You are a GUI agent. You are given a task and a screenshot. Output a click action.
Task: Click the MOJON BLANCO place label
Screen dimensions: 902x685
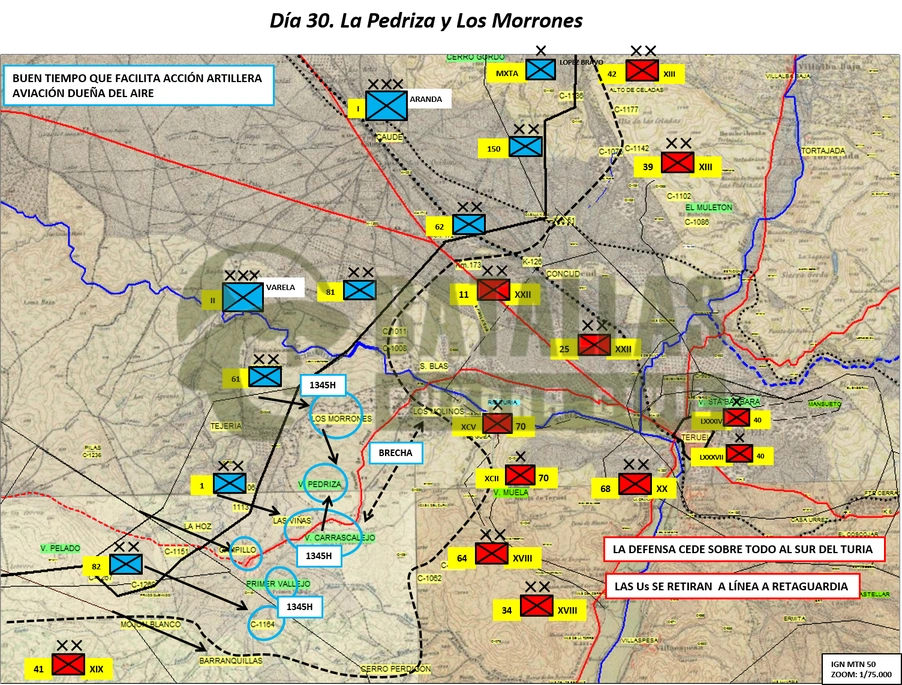(151, 624)
